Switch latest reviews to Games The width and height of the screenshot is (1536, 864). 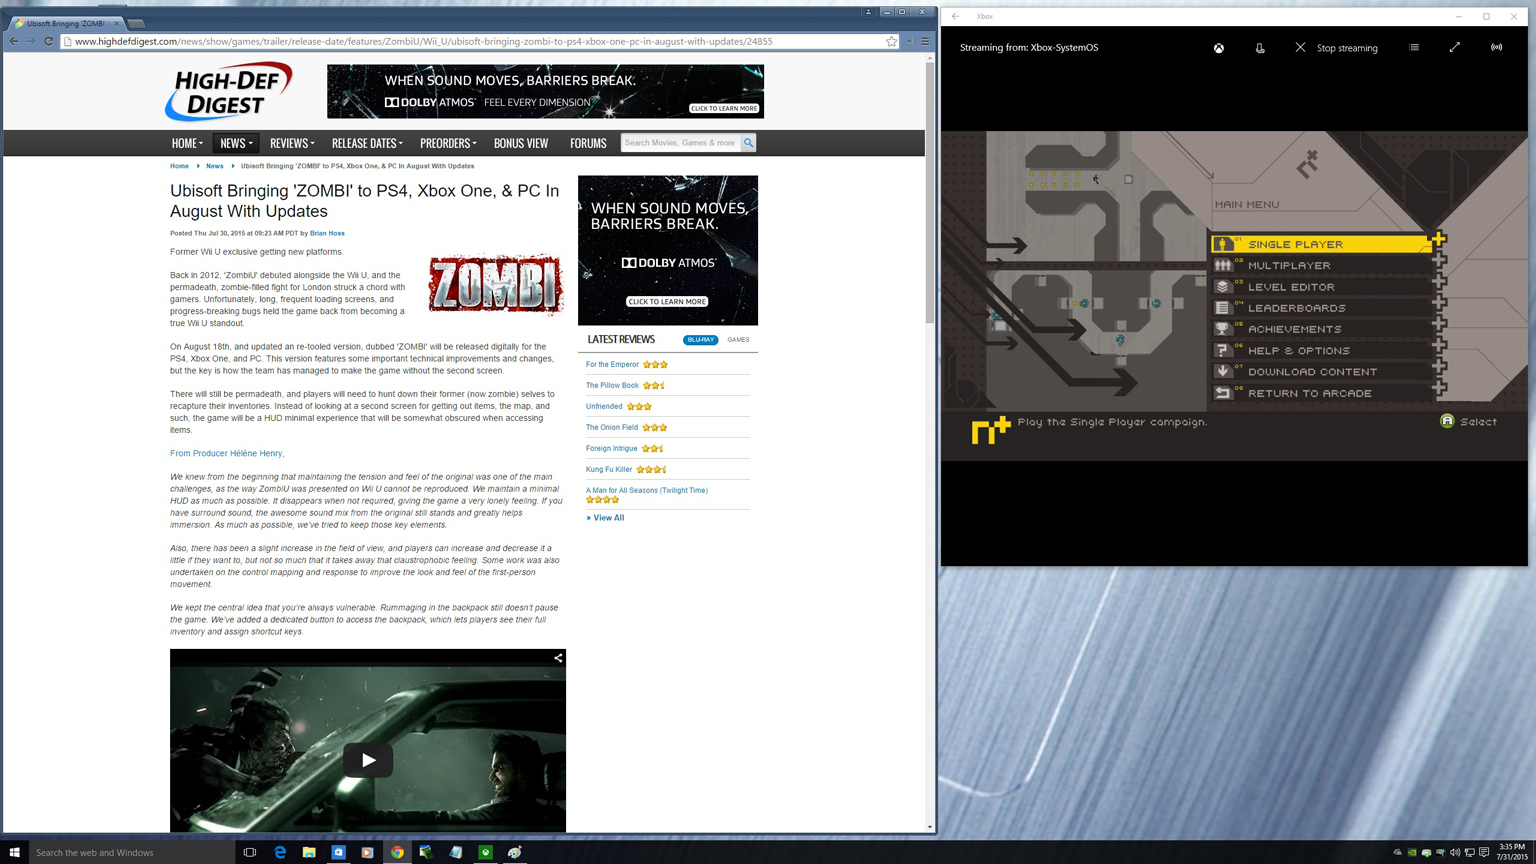click(738, 340)
